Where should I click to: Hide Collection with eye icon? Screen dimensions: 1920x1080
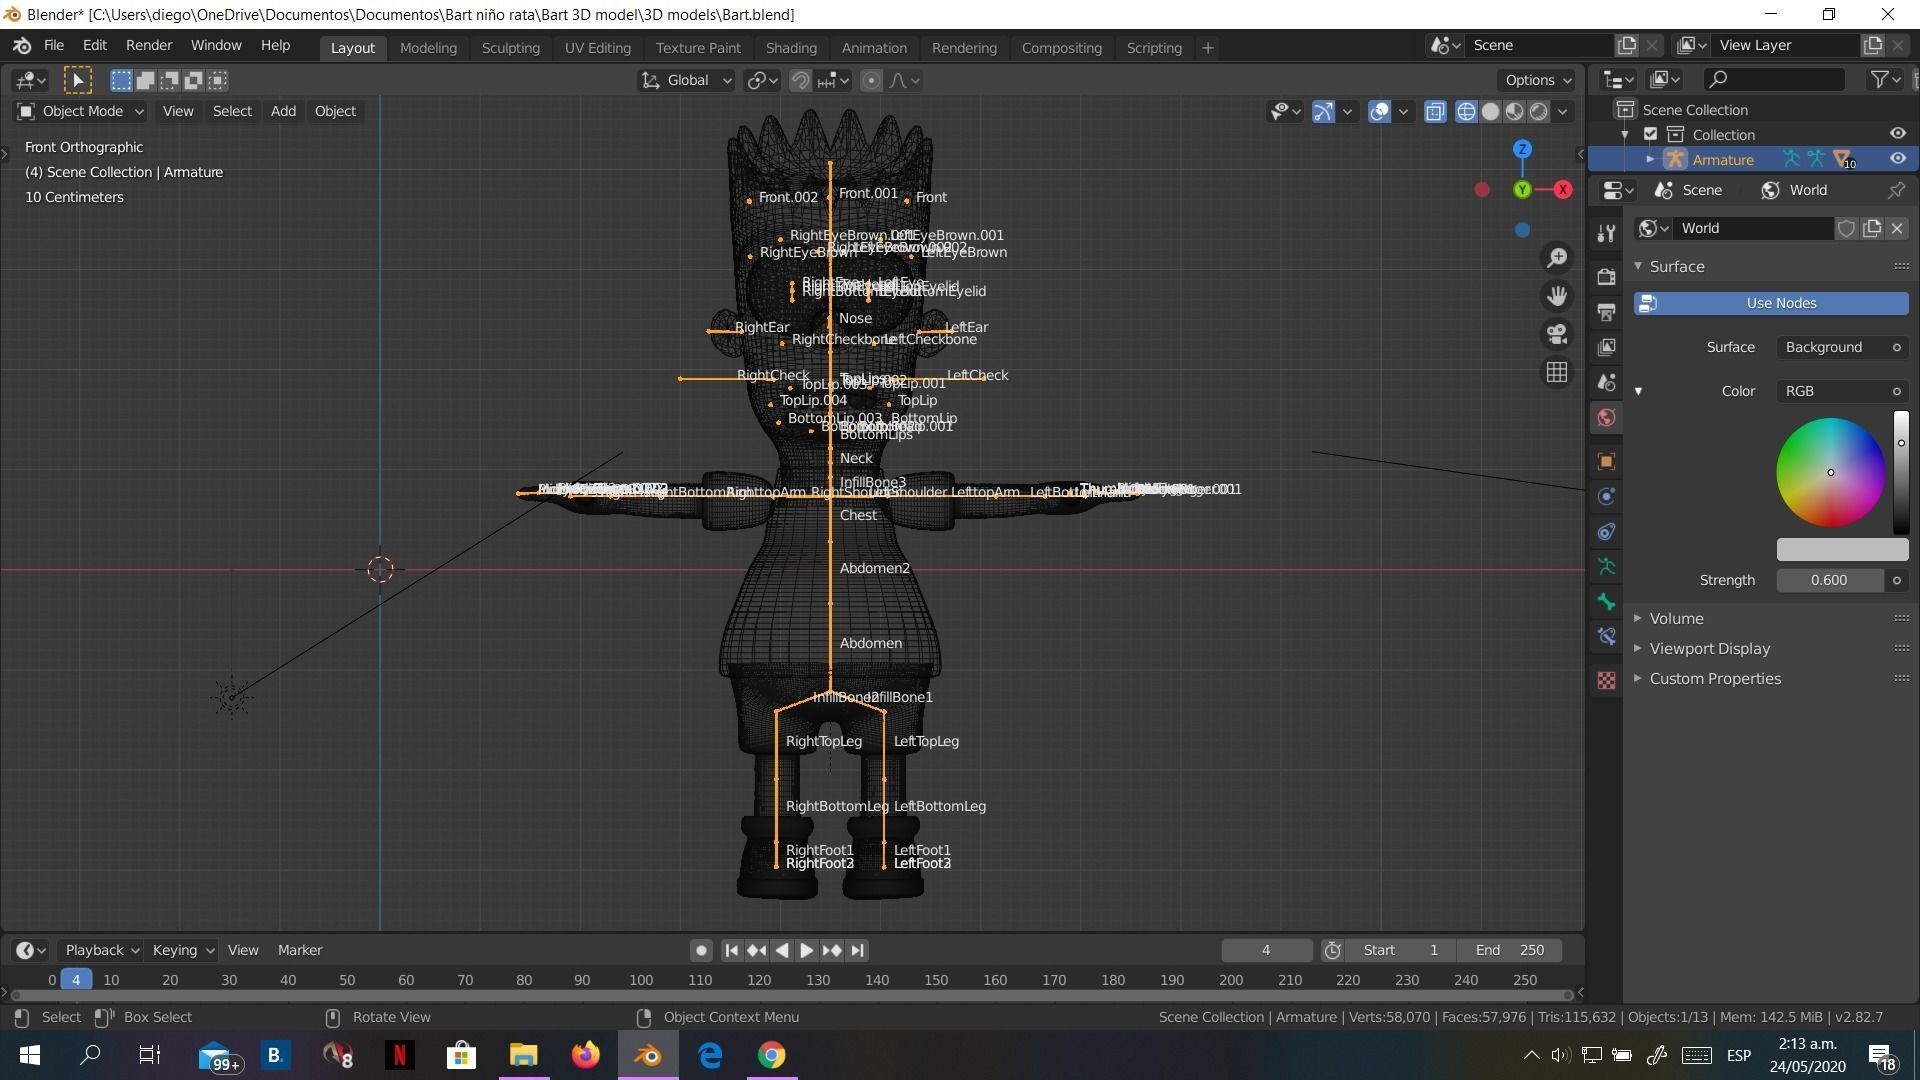pos(1897,134)
